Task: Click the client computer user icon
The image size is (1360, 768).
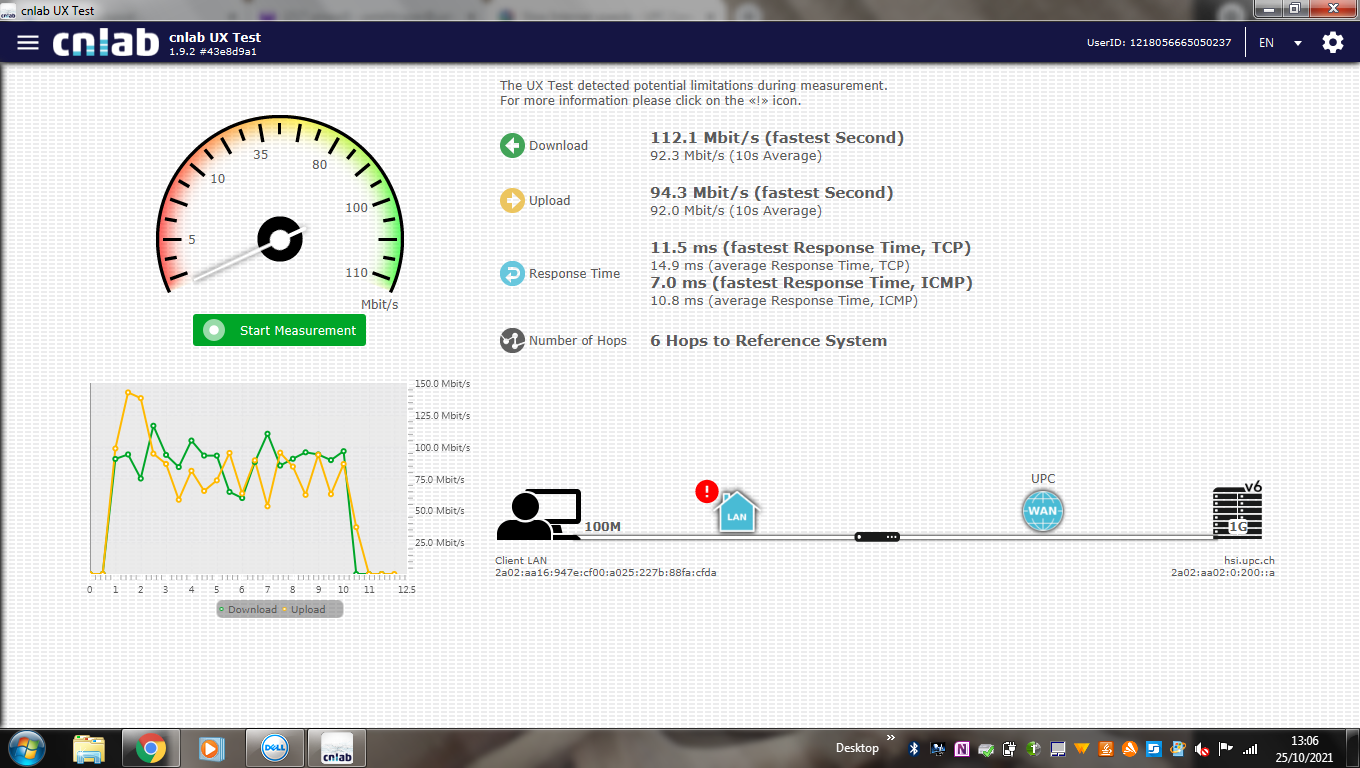Action: (538, 515)
